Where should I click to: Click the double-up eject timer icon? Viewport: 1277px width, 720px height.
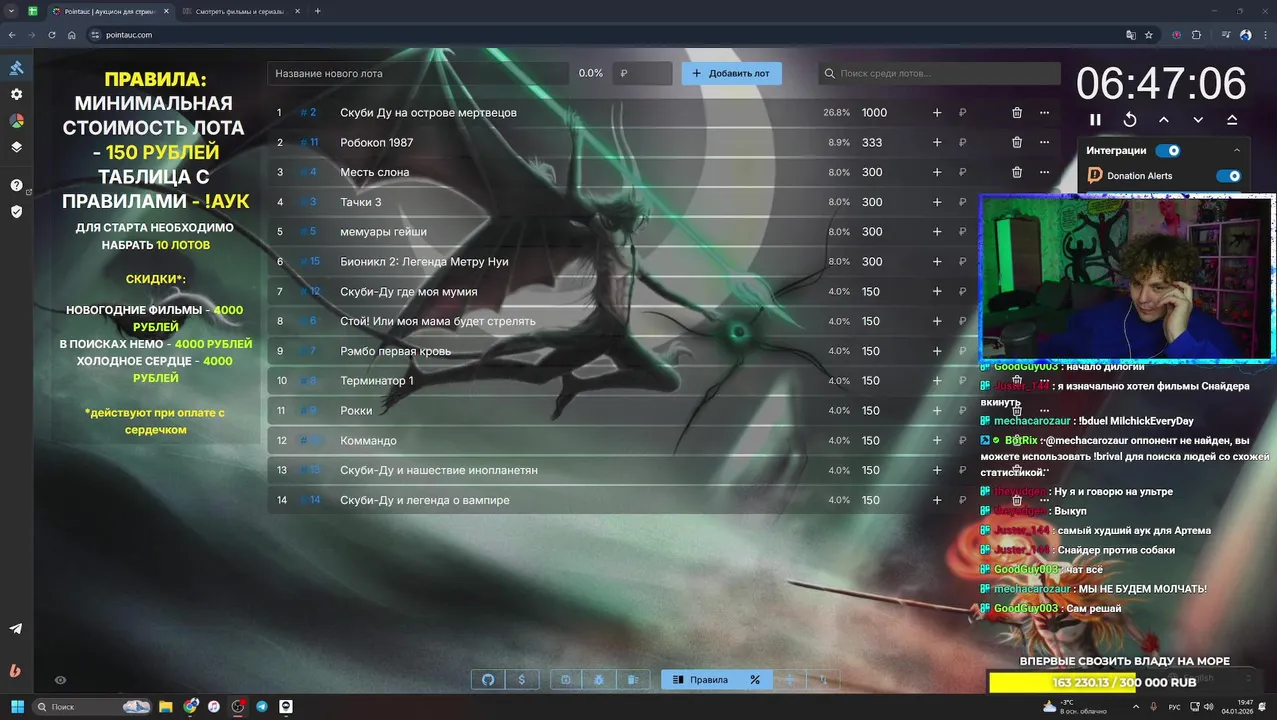point(1232,119)
